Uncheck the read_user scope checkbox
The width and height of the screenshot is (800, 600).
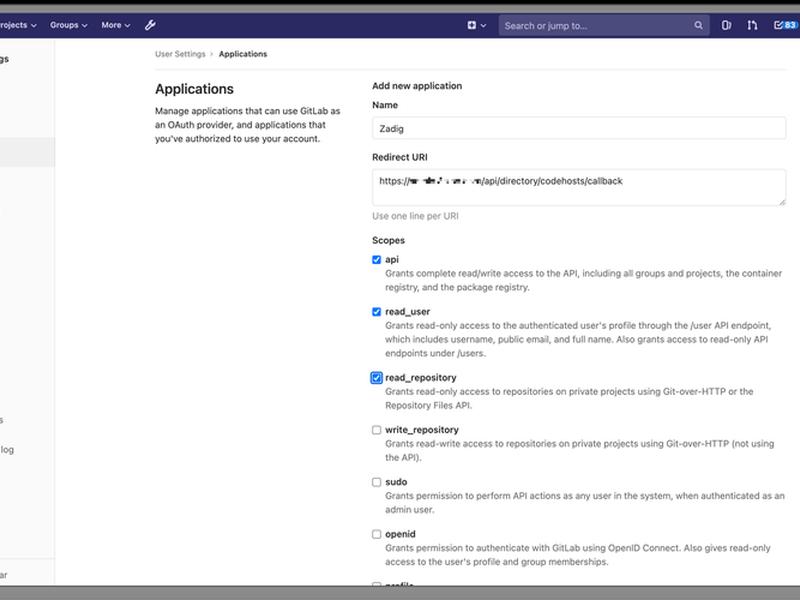click(x=377, y=312)
